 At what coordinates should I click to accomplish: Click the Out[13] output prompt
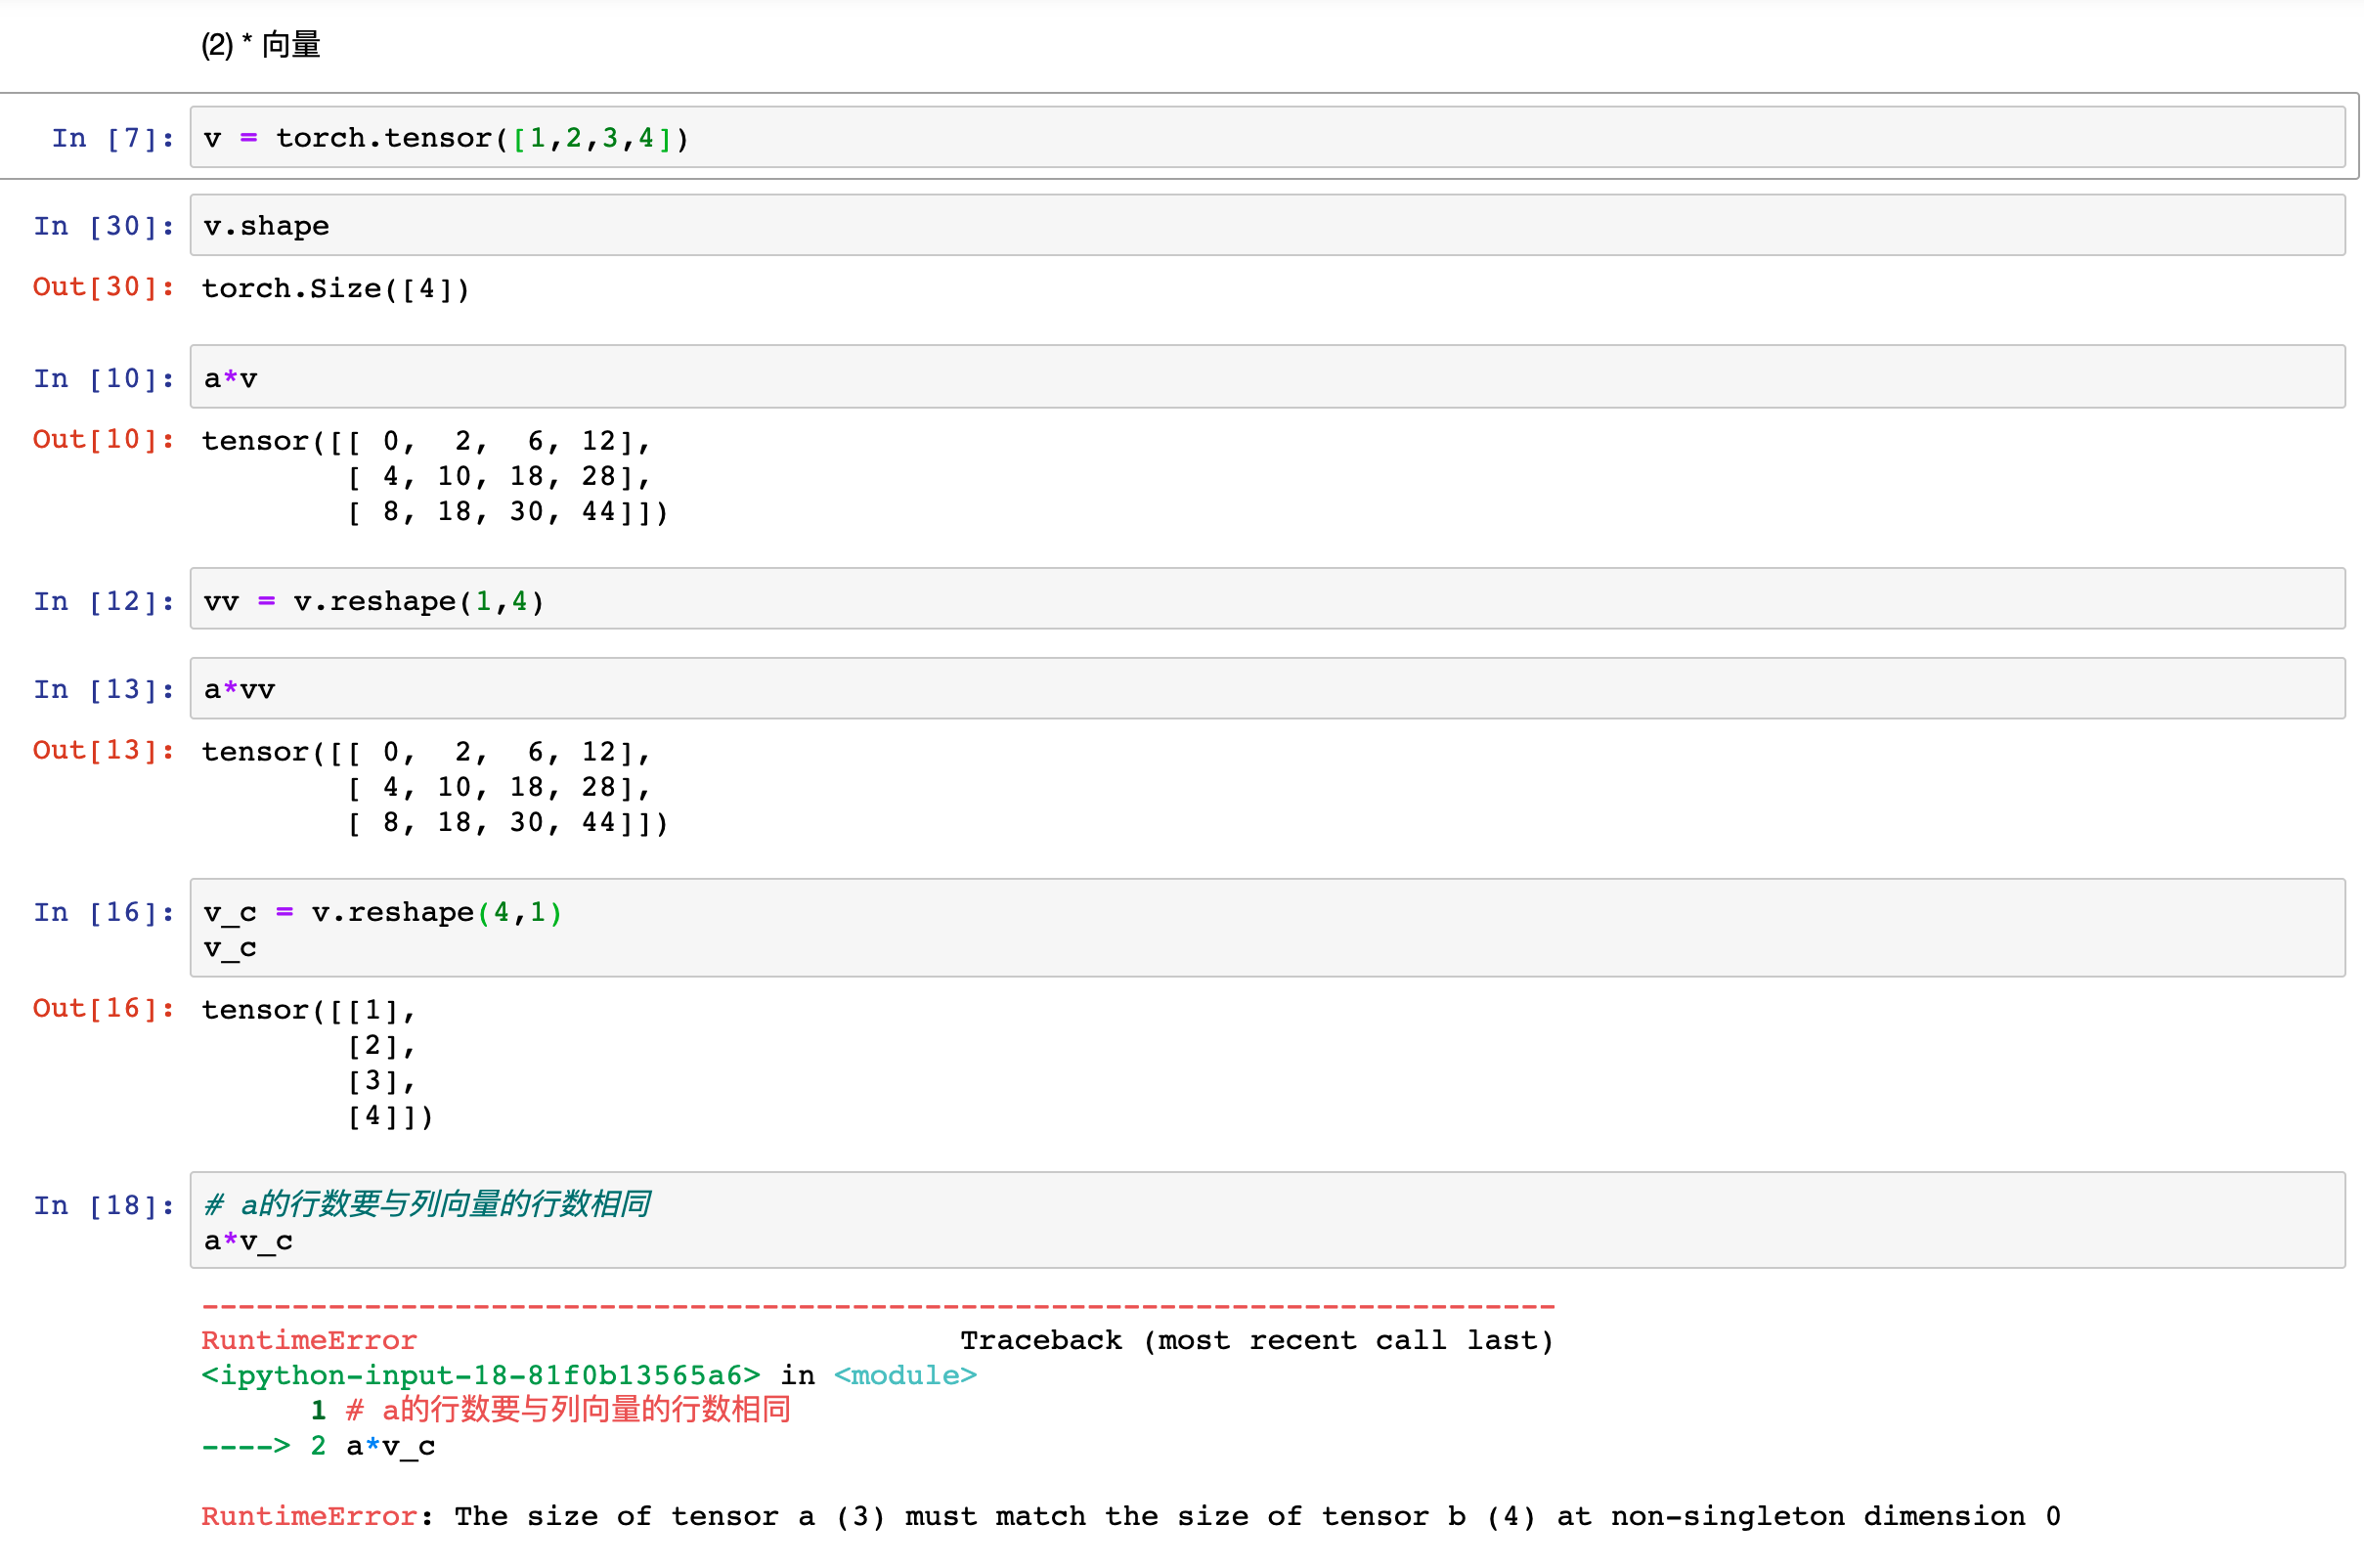point(103,750)
